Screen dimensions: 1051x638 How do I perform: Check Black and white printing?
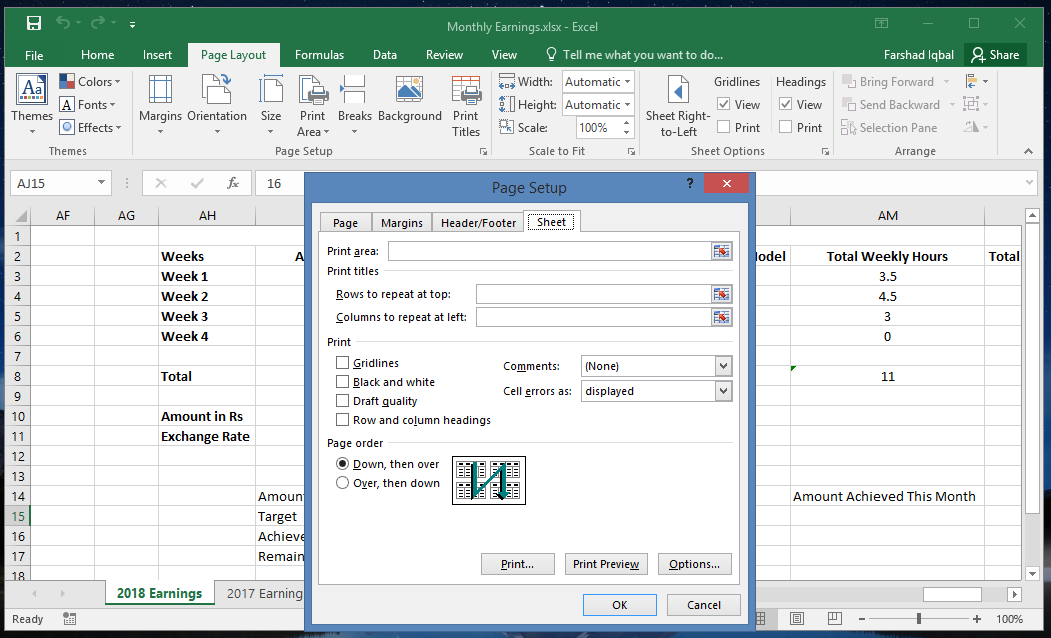(341, 381)
